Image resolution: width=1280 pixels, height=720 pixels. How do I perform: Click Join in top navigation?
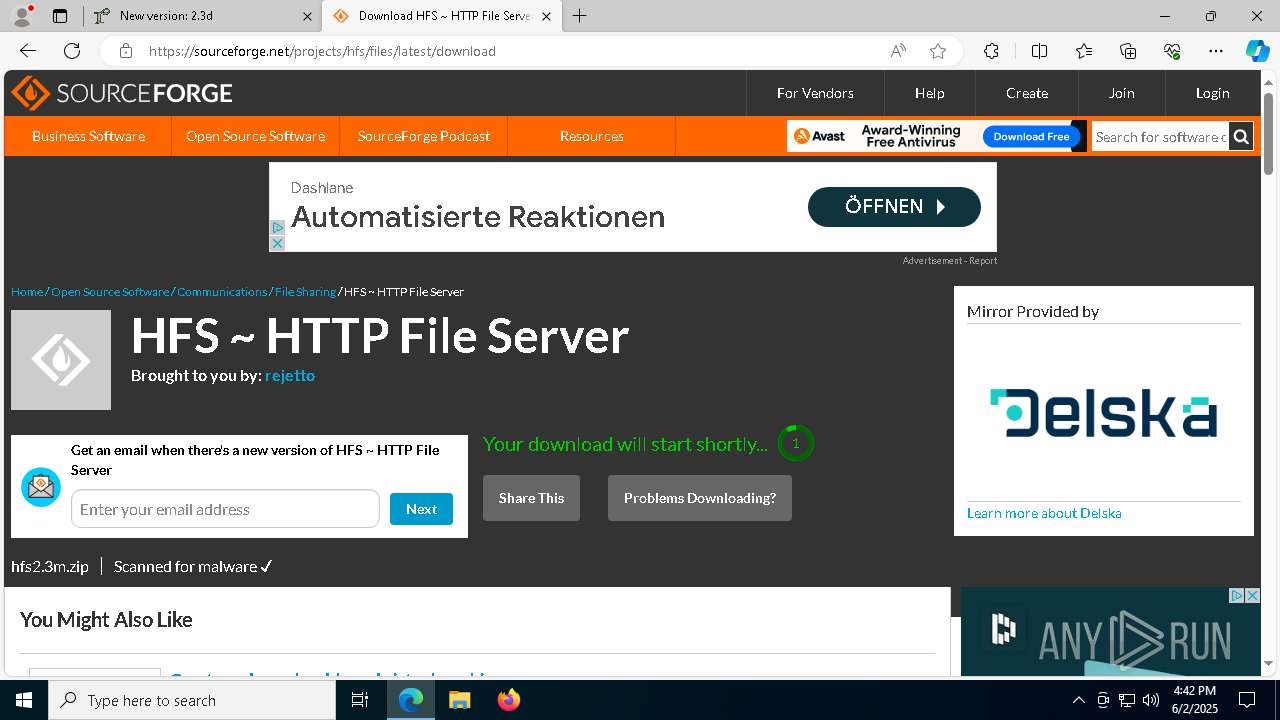click(x=1121, y=93)
